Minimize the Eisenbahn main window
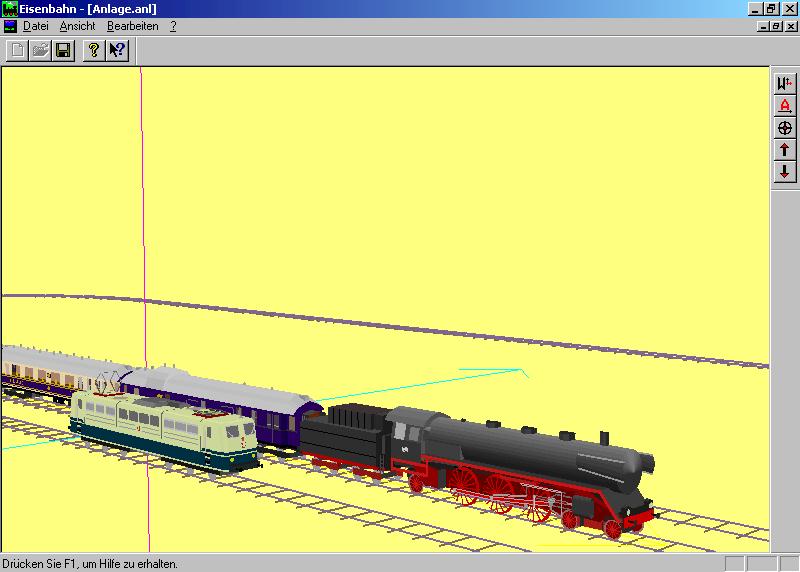800x572 pixels. 756,9
